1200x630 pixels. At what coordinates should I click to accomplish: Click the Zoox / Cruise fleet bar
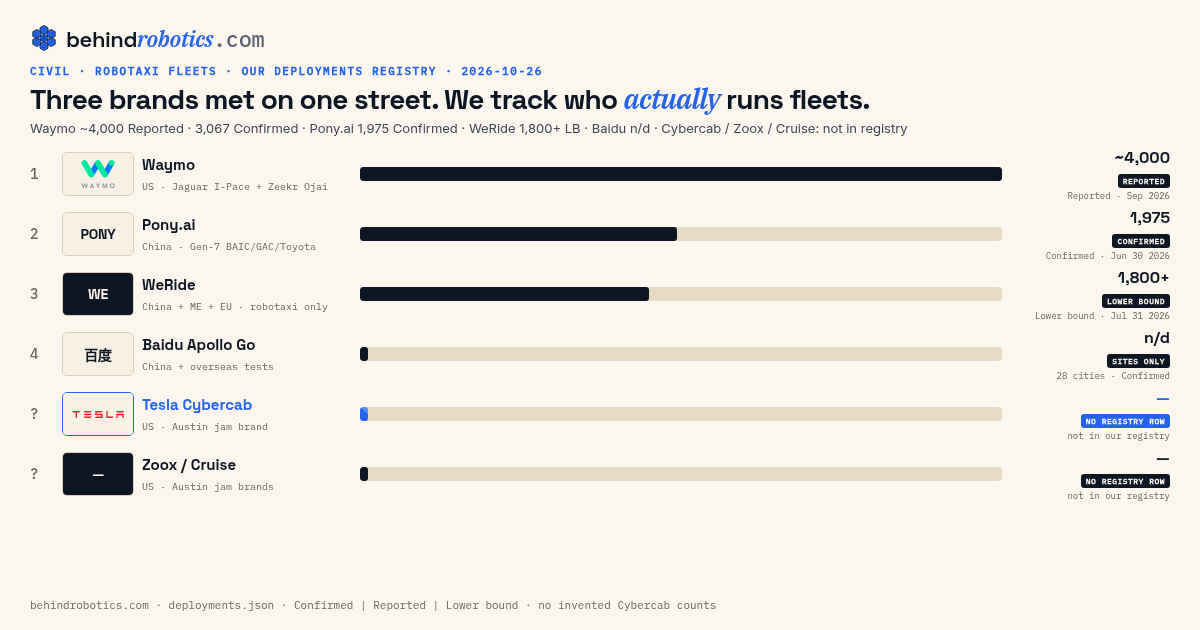[x=681, y=474]
